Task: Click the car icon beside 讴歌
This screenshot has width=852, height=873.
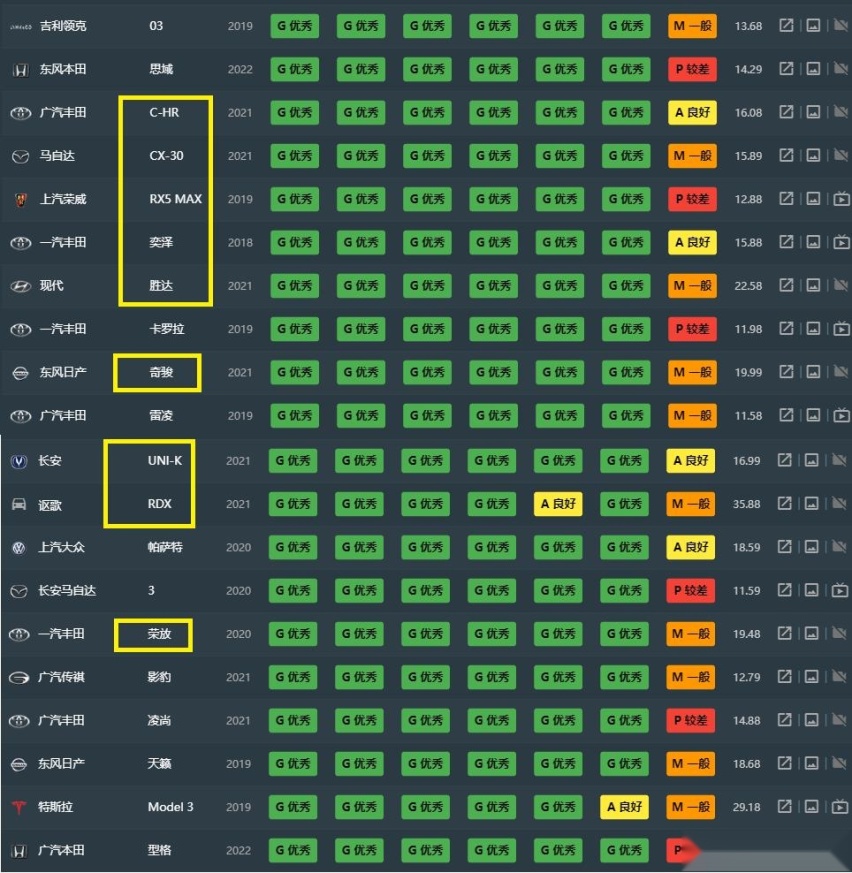Action: 19,504
